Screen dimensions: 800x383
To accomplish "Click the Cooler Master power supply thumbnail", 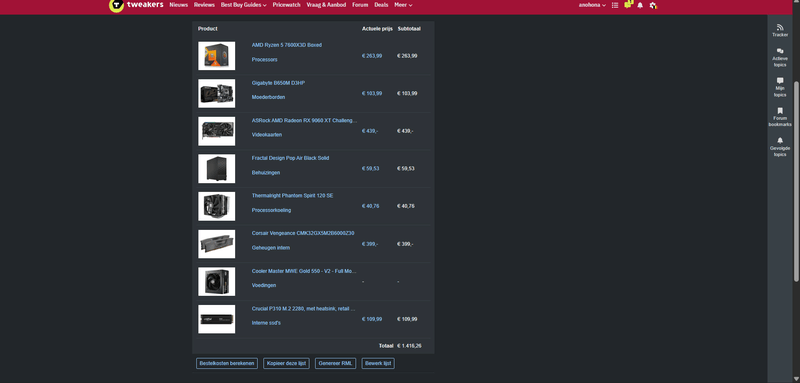I will click(x=217, y=282).
